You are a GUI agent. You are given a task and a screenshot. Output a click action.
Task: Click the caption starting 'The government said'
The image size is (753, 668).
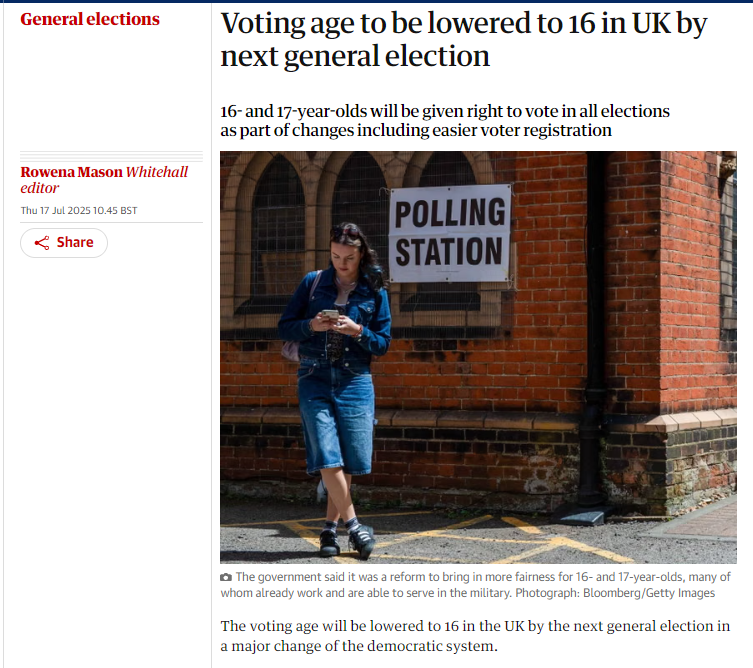[475, 585]
